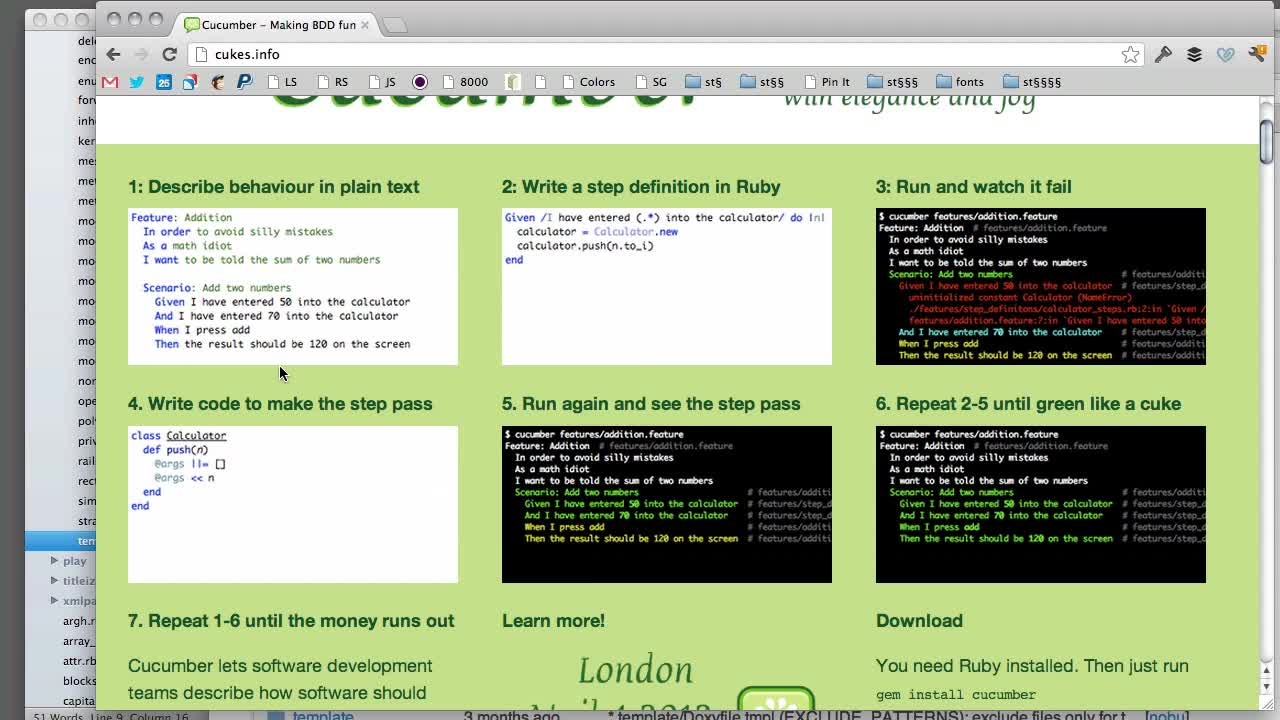Click the step 5 passing terminal thumbnail
This screenshot has width=1280, height=720.
[667, 504]
